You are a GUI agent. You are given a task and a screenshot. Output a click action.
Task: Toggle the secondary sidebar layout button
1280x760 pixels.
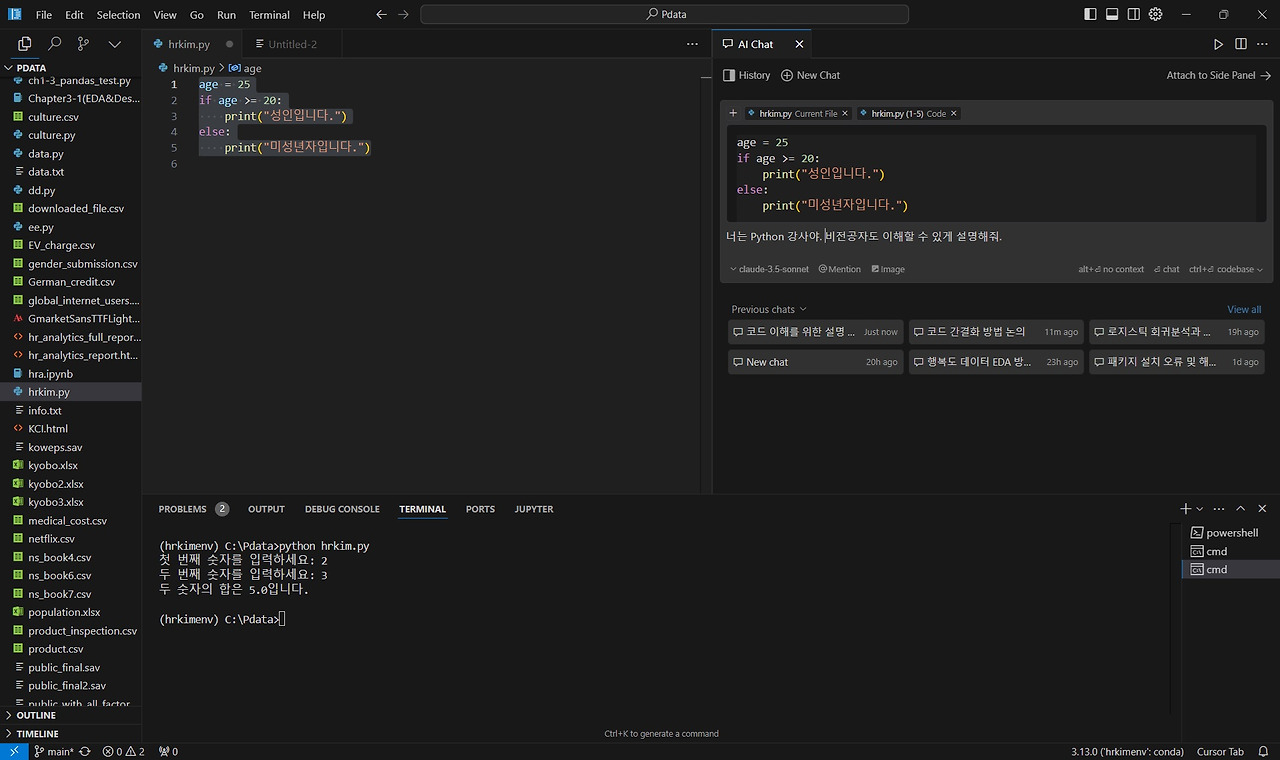[1134, 15]
